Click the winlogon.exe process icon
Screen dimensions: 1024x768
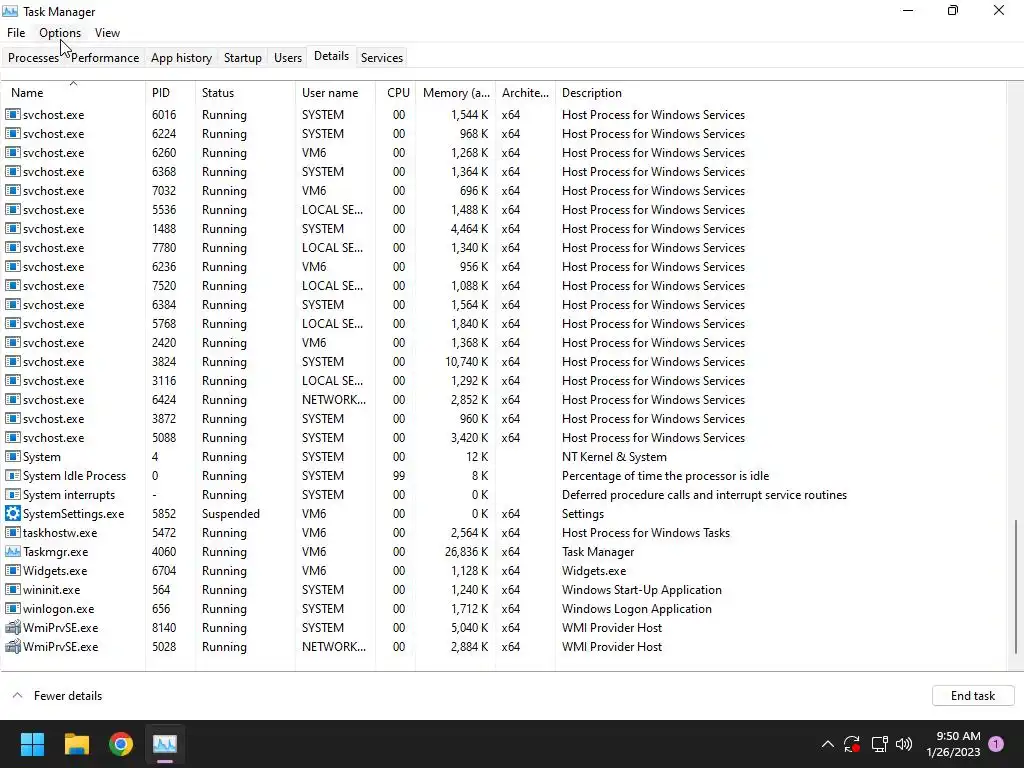(12, 608)
